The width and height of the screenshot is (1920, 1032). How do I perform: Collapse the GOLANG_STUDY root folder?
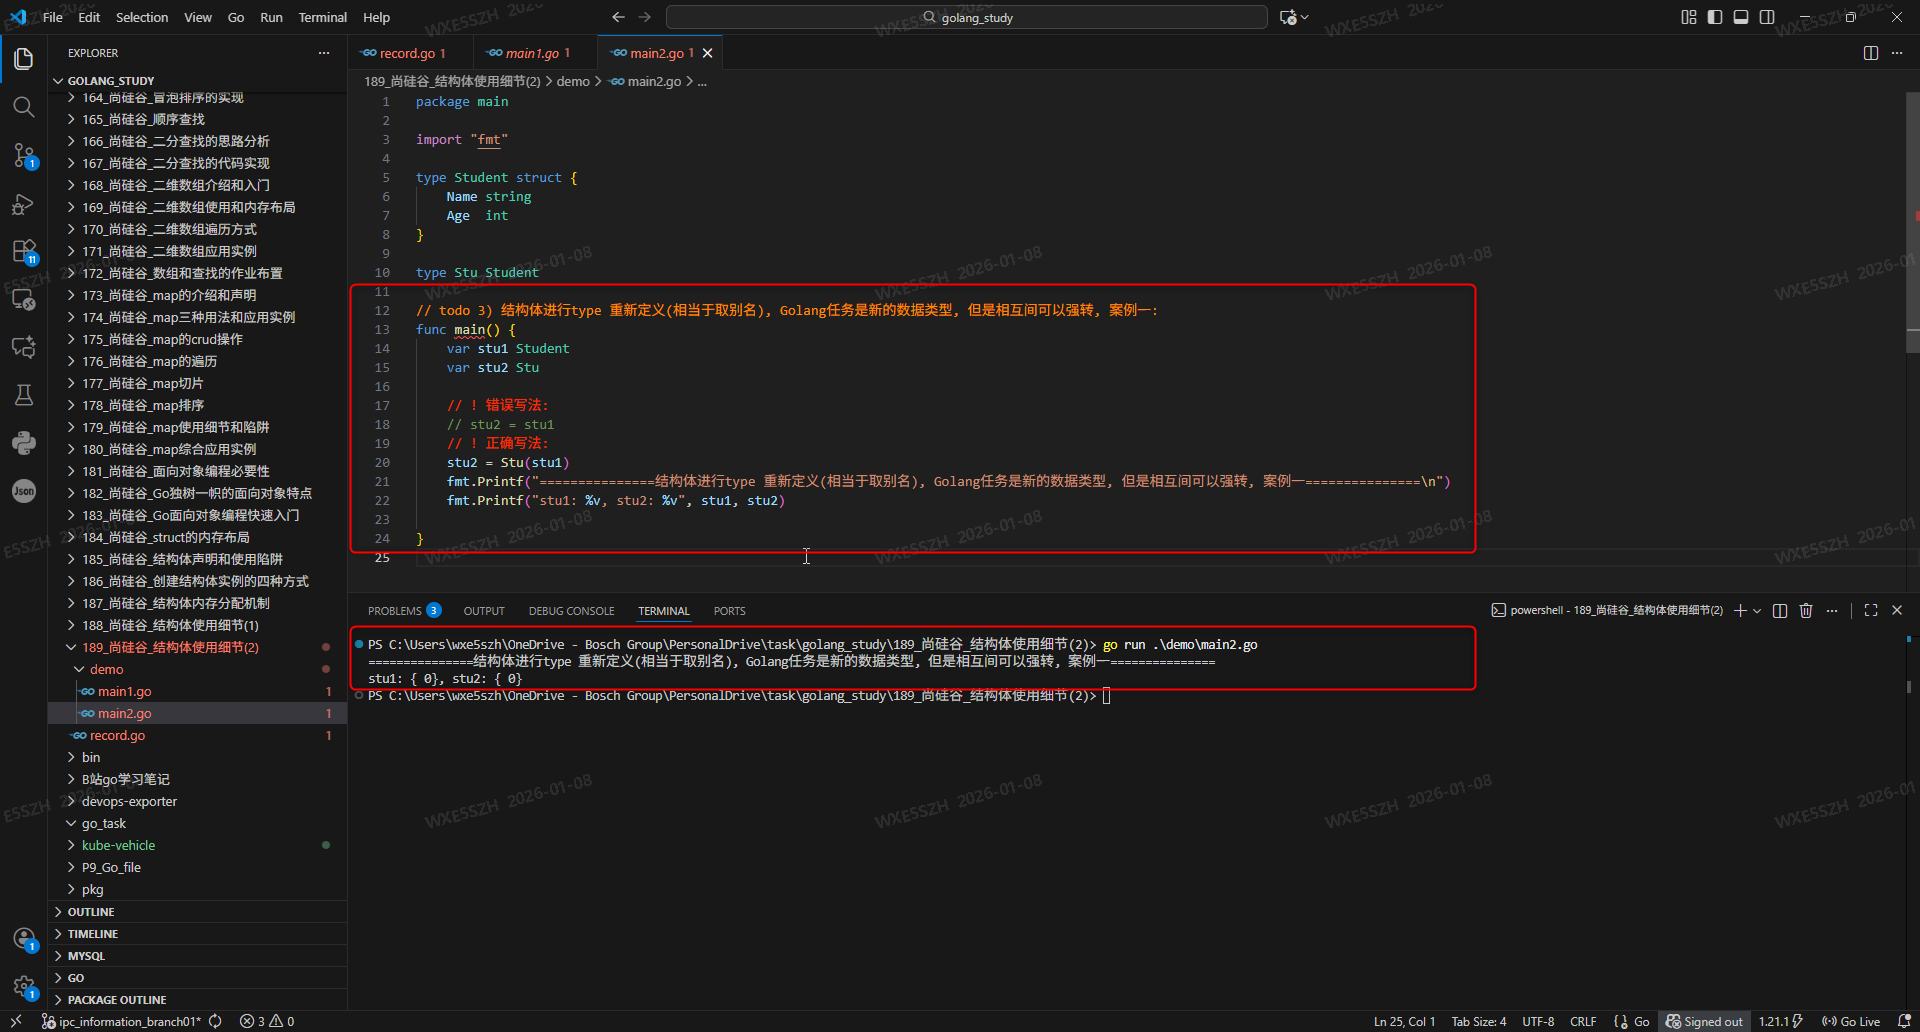pos(198,81)
